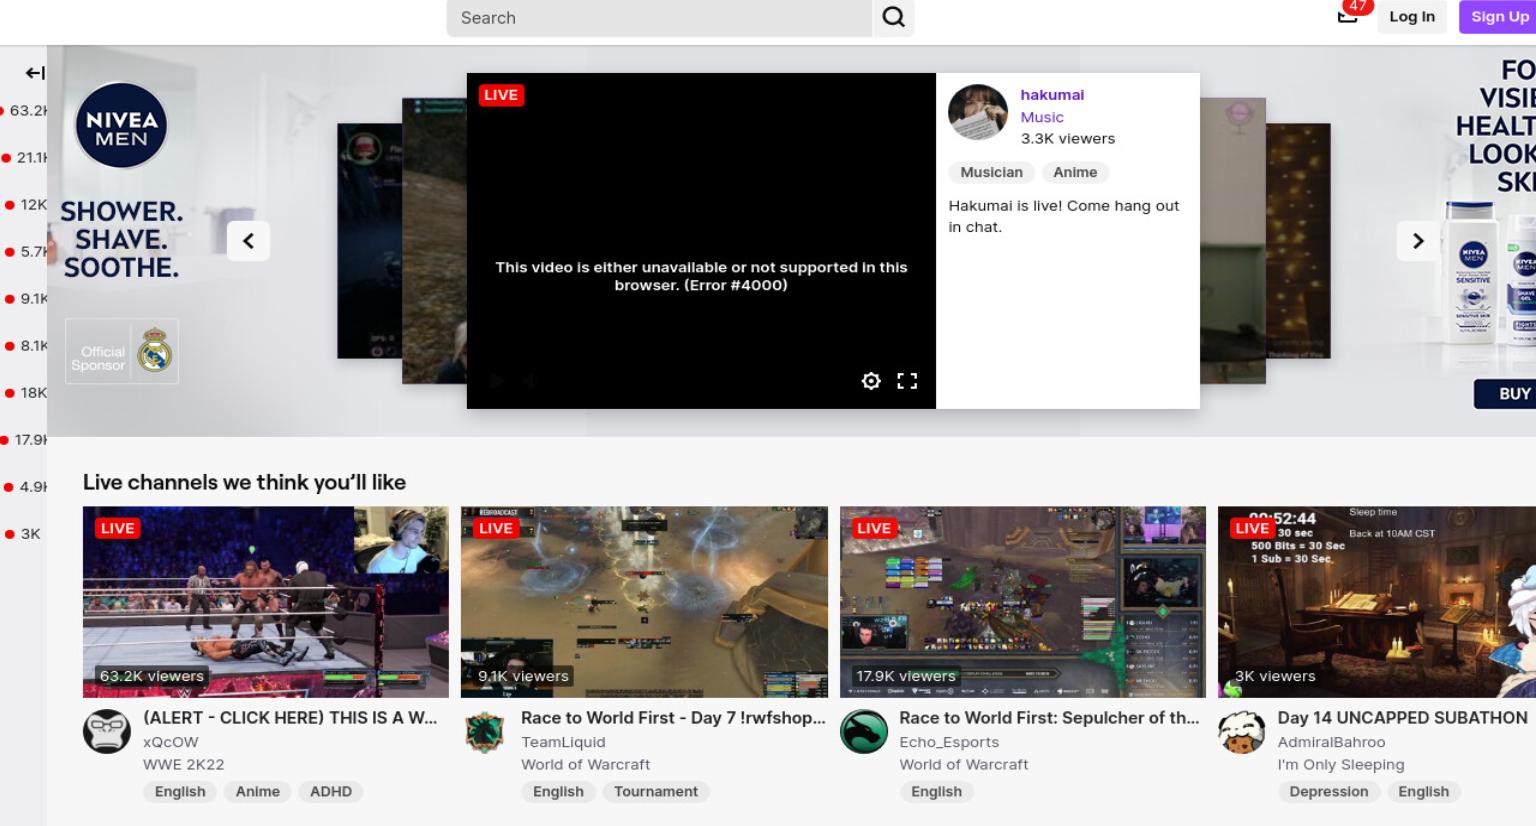This screenshot has width=1536, height=826.
Task: Select English tag under xQcOW
Action: (x=180, y=791)
